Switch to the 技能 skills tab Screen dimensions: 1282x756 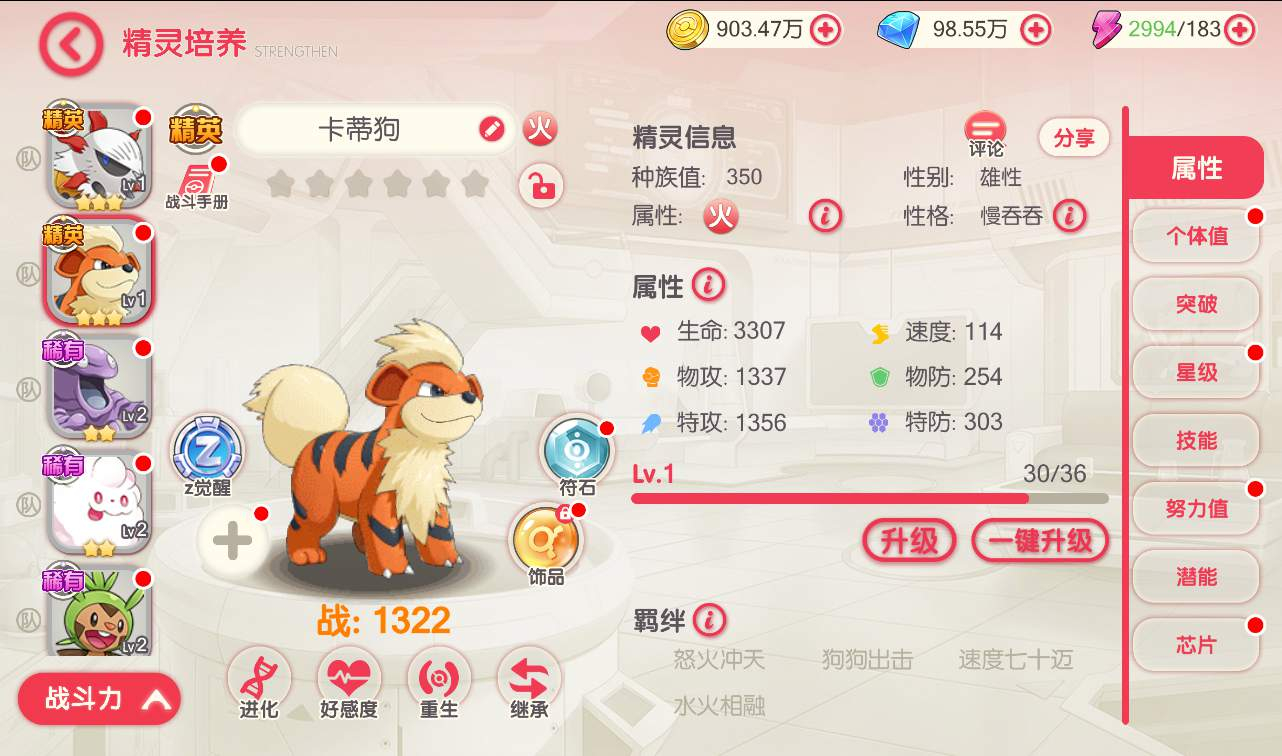tap(1196, 440)
